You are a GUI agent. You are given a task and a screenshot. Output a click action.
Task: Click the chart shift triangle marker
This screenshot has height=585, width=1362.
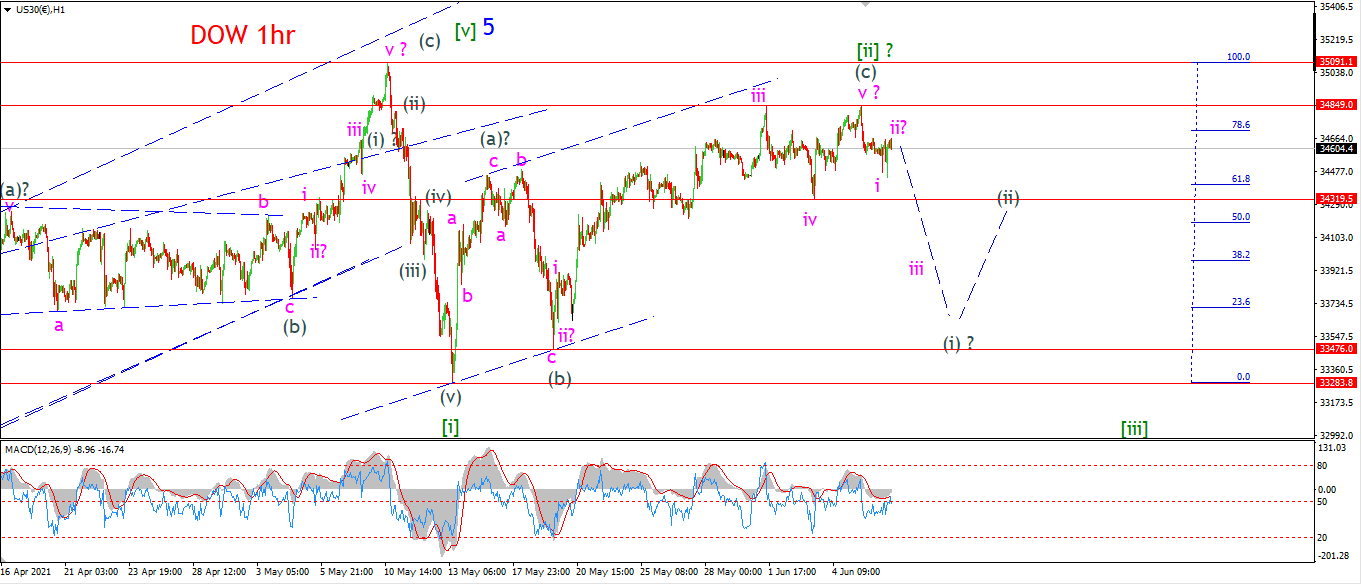[867, 4]
